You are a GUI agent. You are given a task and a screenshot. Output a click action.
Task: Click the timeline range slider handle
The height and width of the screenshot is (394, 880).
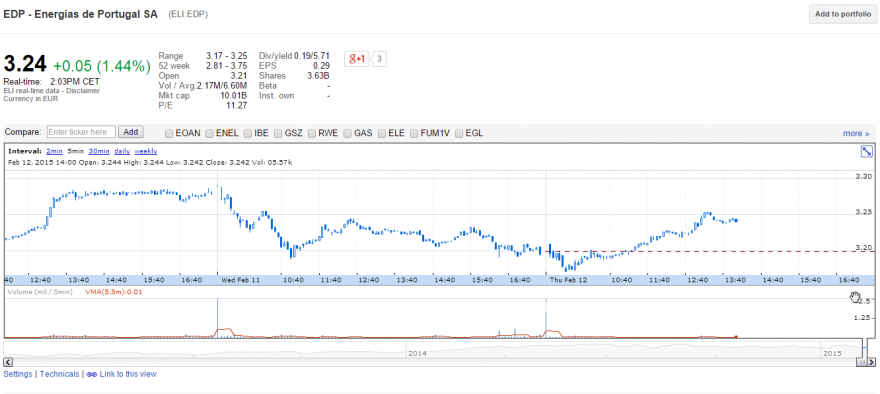pos(861,363)
